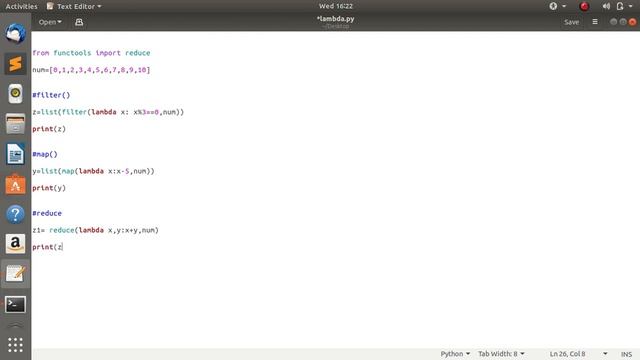The width and height of the screenshot is (640, 360).
Task: Save the lambda.py file
Action: [571, 22]
